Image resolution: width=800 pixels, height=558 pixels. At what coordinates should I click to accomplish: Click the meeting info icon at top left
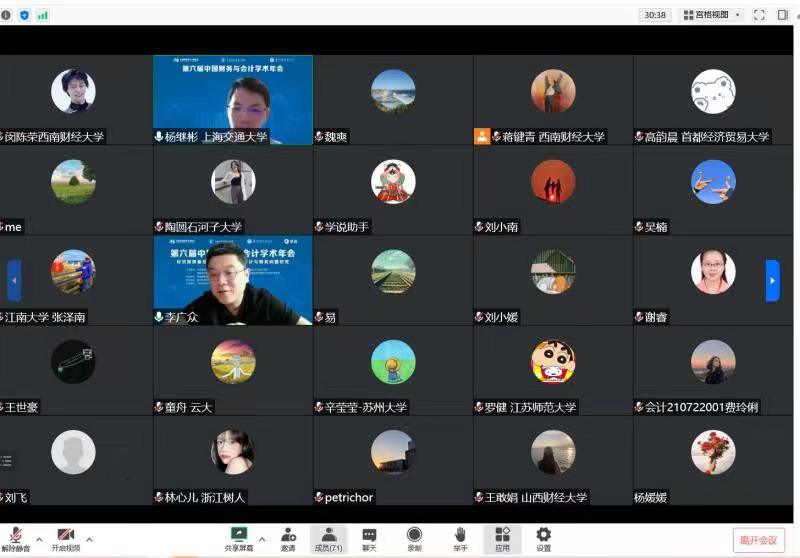point(7,15)
